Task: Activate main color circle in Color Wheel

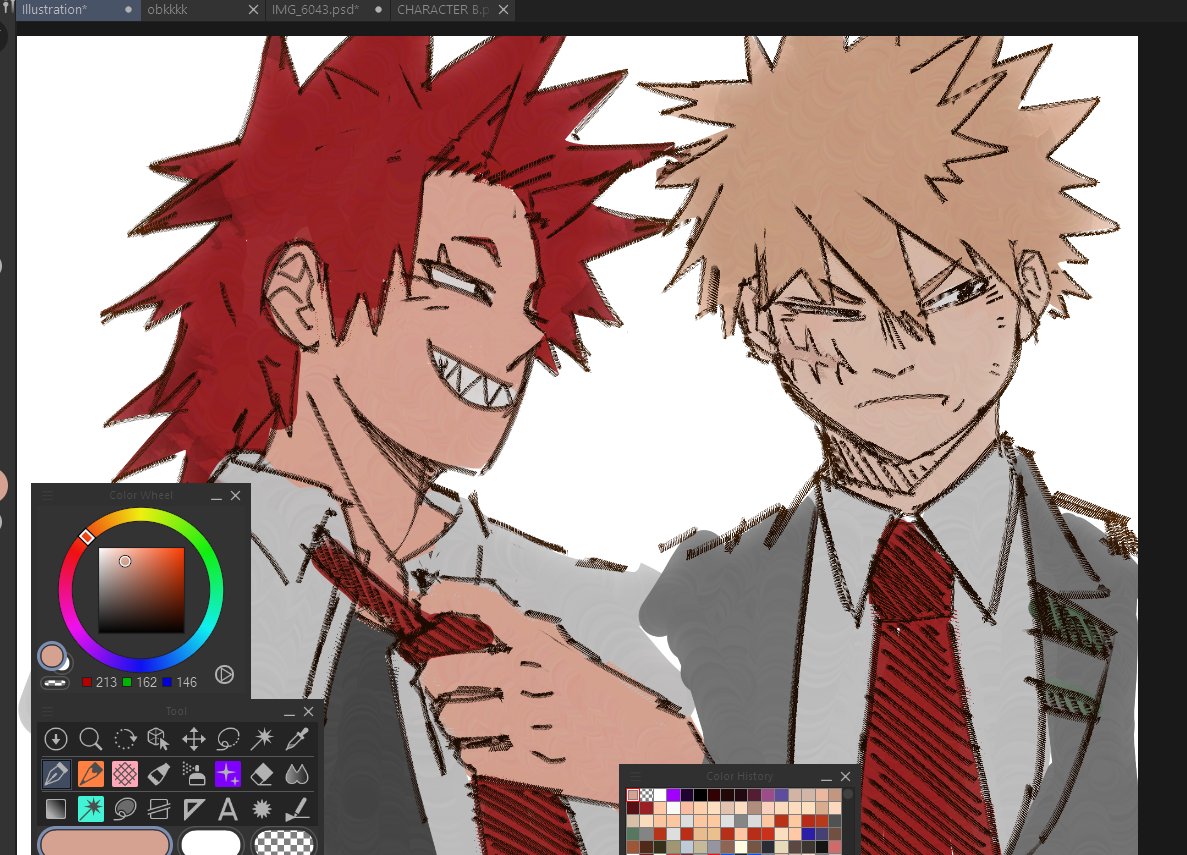Action: point(52,656)
